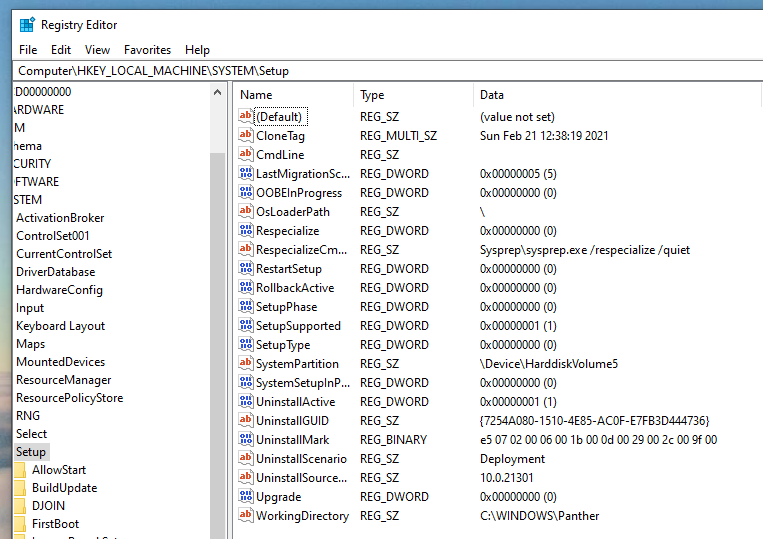The height and width of the screenshot is (539, 763).
Task: Open the Favorites menu
Action: pos(147,50)
